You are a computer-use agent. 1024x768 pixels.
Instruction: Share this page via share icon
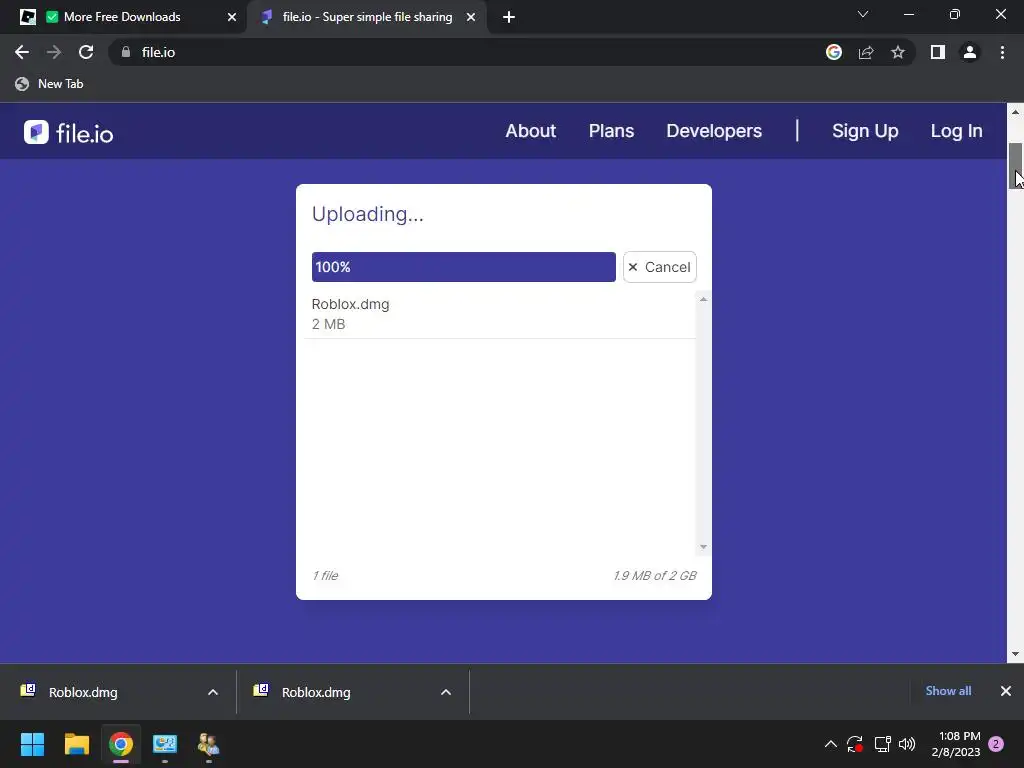tap(866, 52)
